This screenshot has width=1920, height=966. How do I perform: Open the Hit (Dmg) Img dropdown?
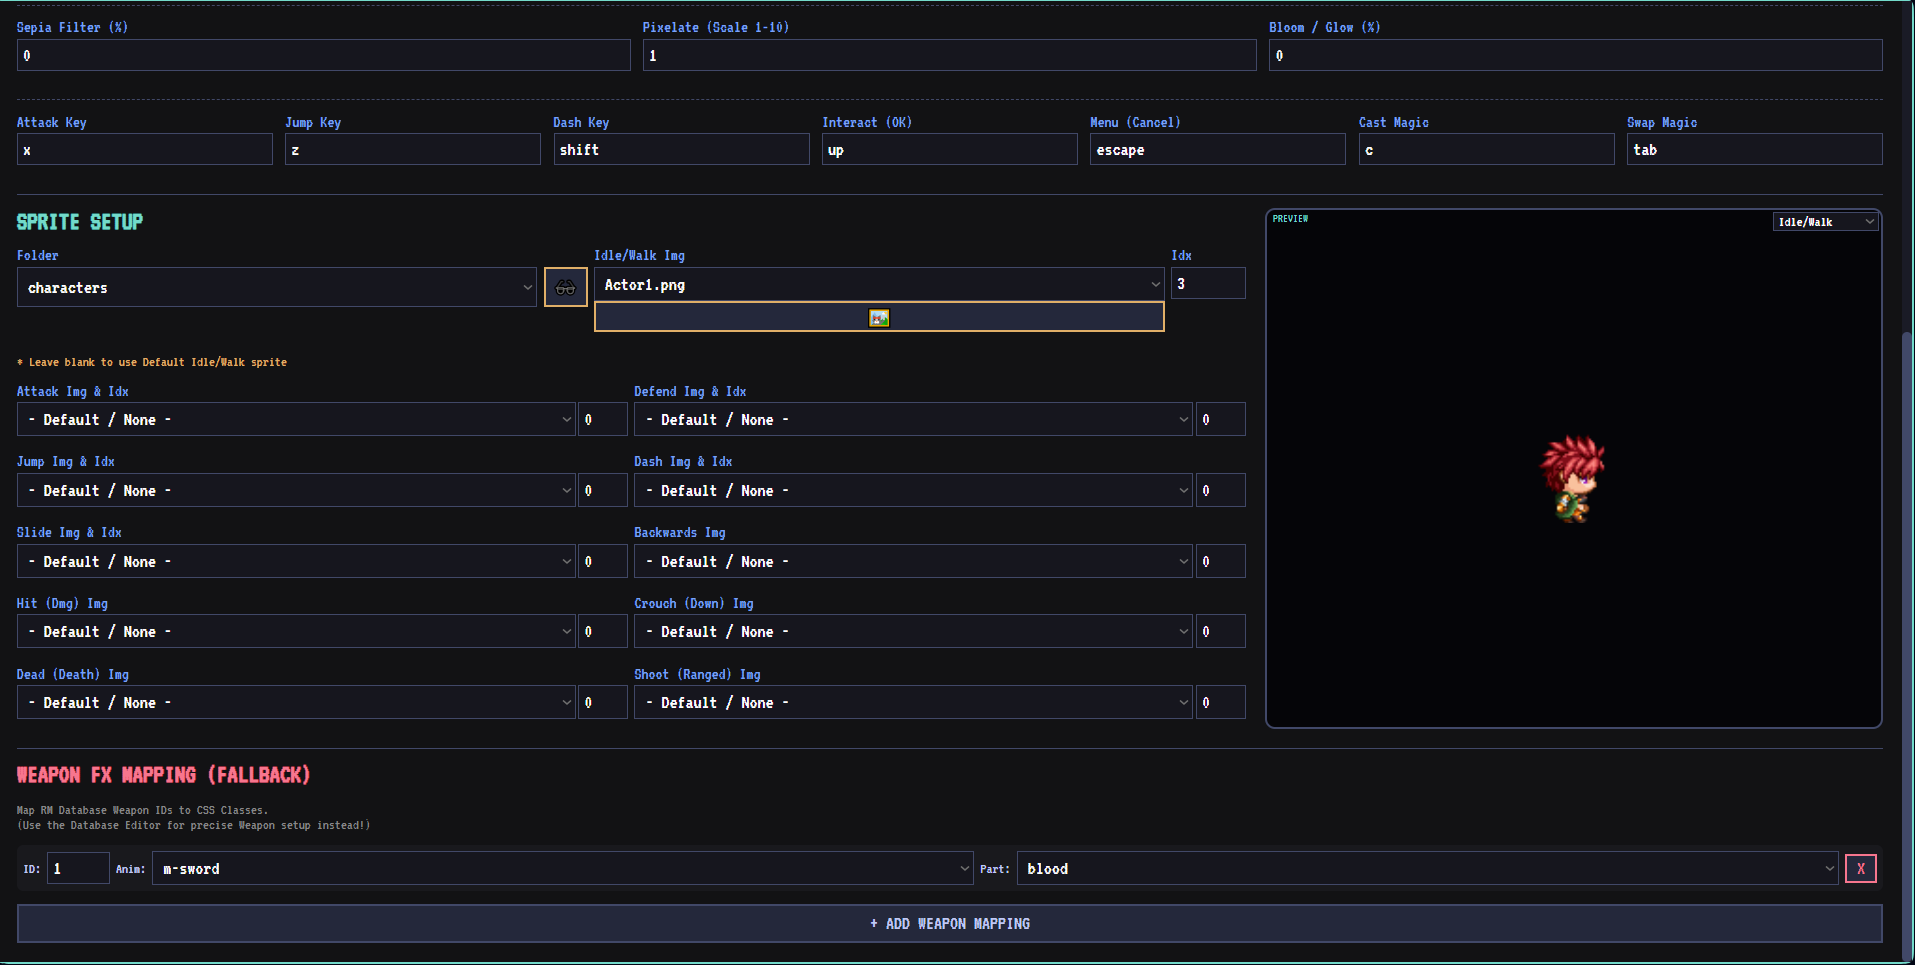click(x=296, y=632)
